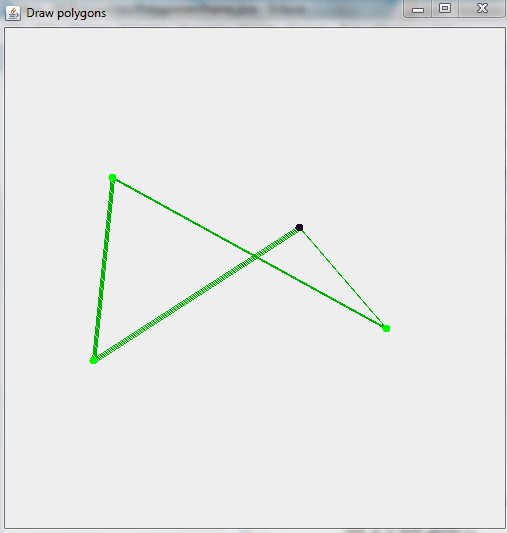Click the Java coffee cup title bar icon

click(13, 14)
